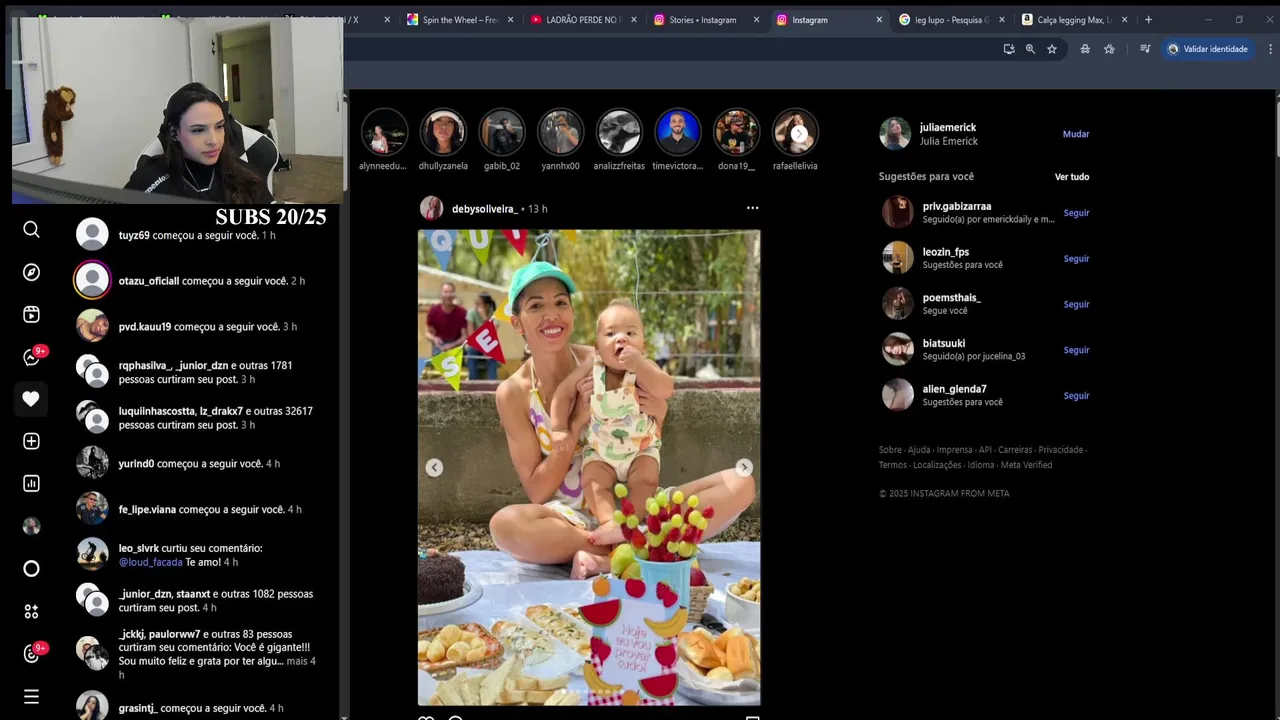Click Meta Verified footer link
This screenshot has height=720, width=1280.
(1026, 465)
